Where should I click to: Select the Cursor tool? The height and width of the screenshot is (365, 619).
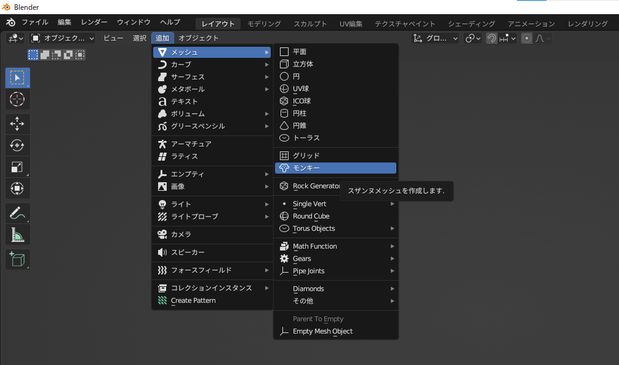pos(17,99)
